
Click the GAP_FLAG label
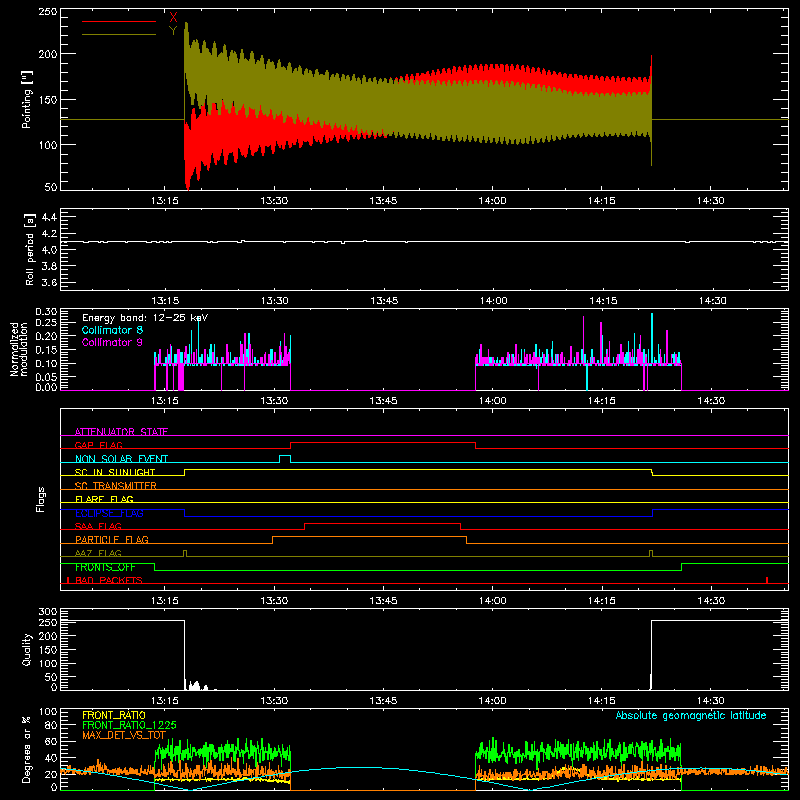(x=99, y=445)
